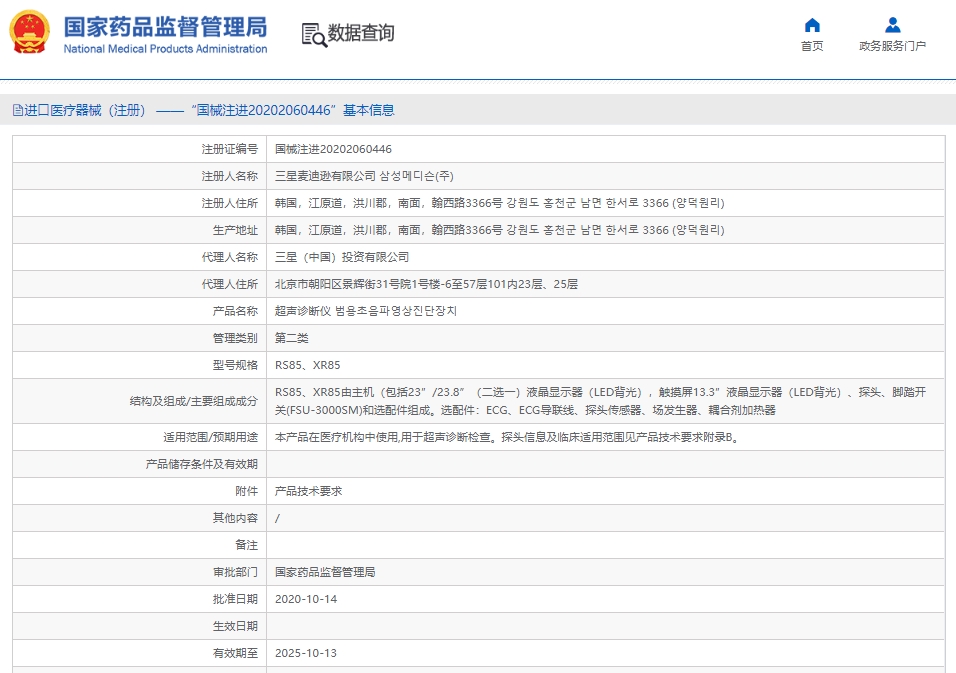The height and width of the screenshot is (673, 956).
Task: Open the 数据查询 label
Action: (361, 33)
